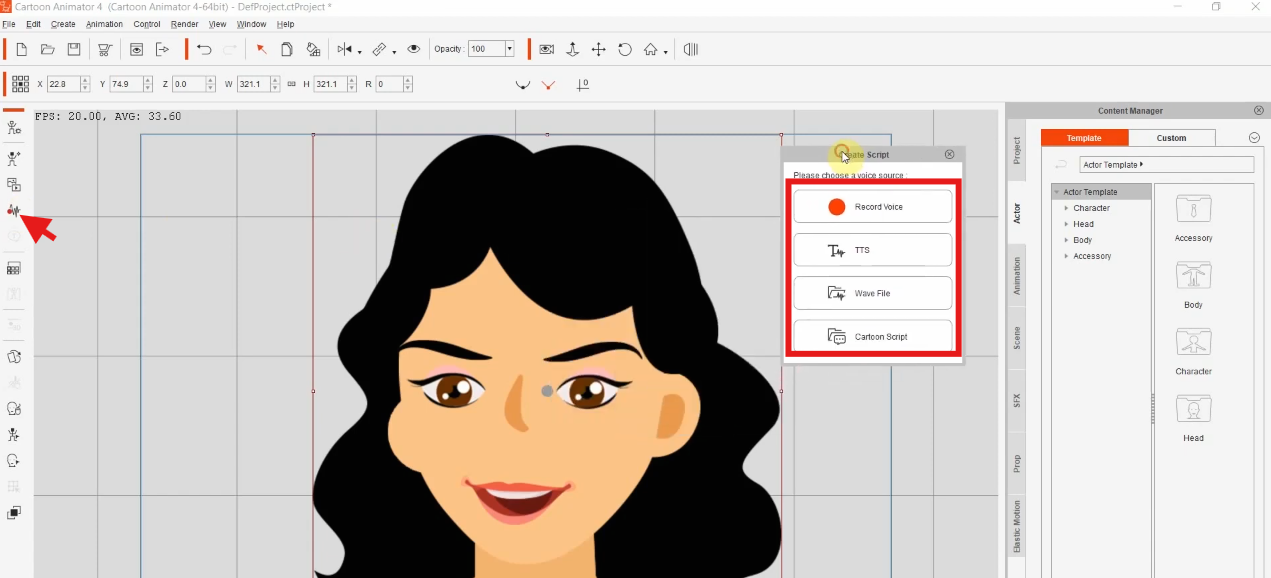The height and width of the screenshot is (578, 1271).
Task: Click the pan/move camera cross-arrows icon
Action: [x=599, y=49]
